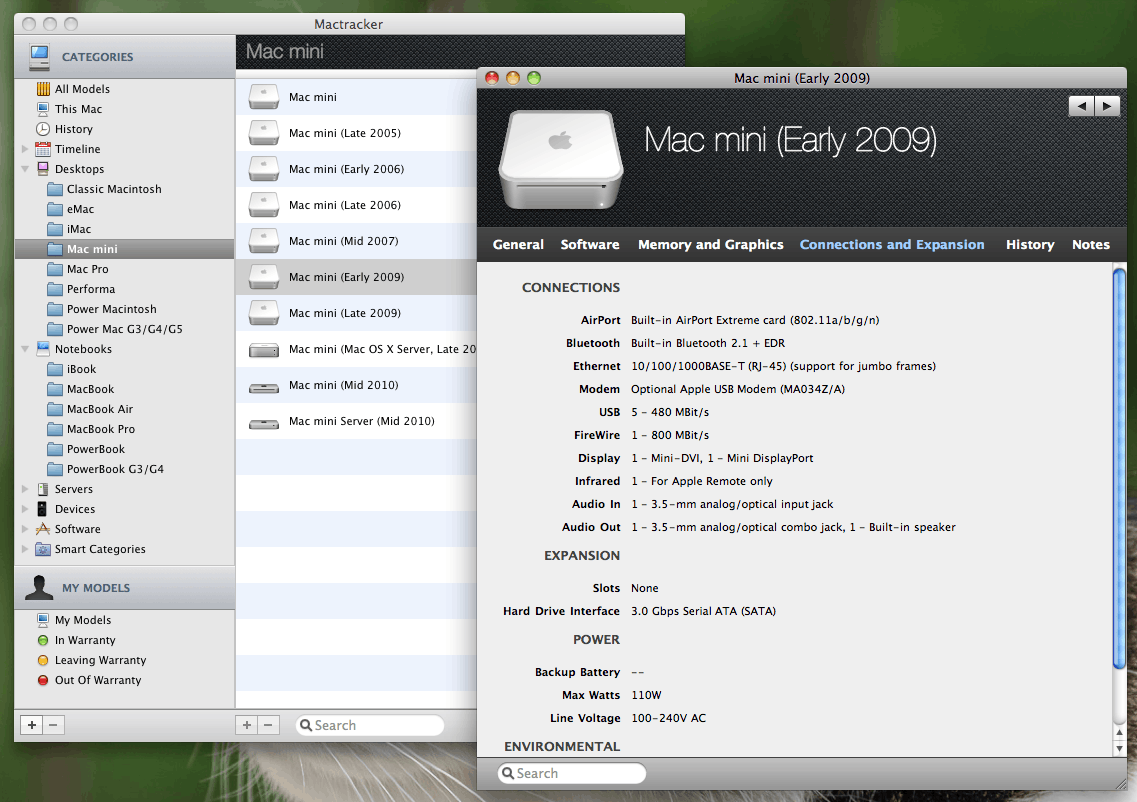Viewport: 1137px width, 802px height.
Task: Open the Memory and Graphics tab
Action: pos(711,244)
